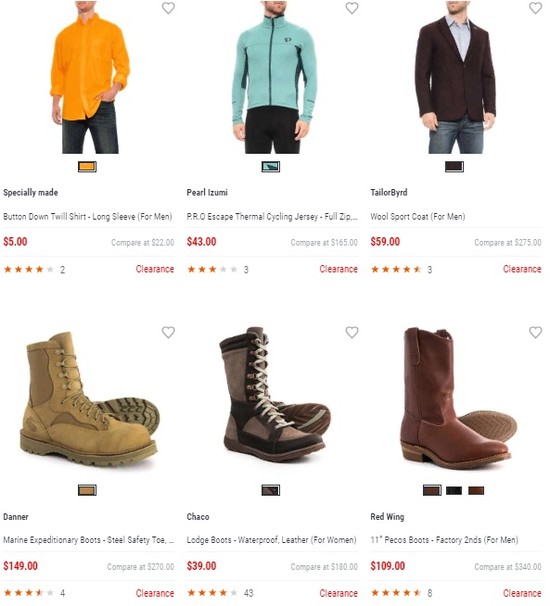550x606 pixels.
Task: Save Danner Marine boots with heart icon
Action: click(x=168, y=332)
